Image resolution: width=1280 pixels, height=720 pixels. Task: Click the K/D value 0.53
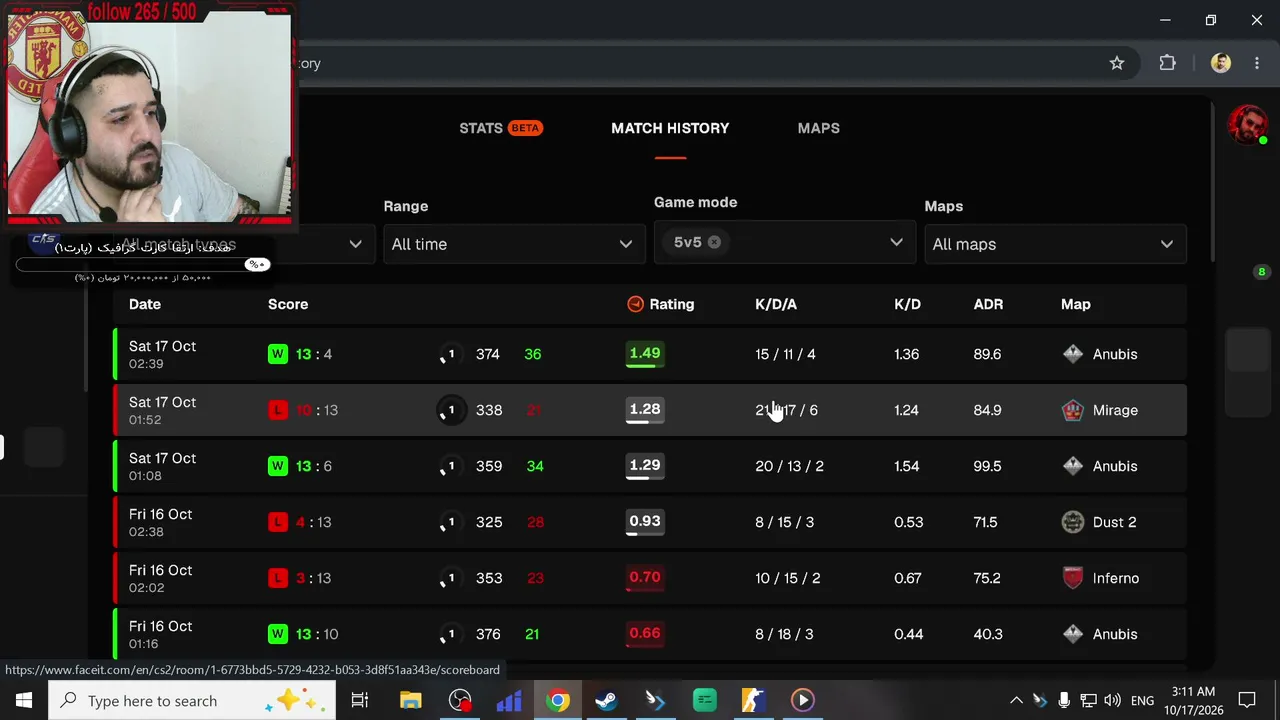point(908,522)
